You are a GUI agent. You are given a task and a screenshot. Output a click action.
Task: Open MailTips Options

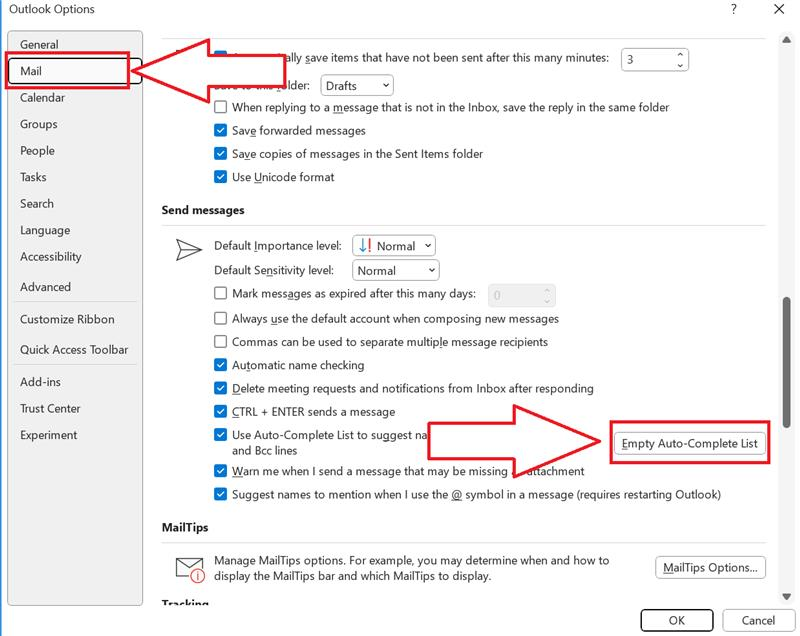point(710,568)
